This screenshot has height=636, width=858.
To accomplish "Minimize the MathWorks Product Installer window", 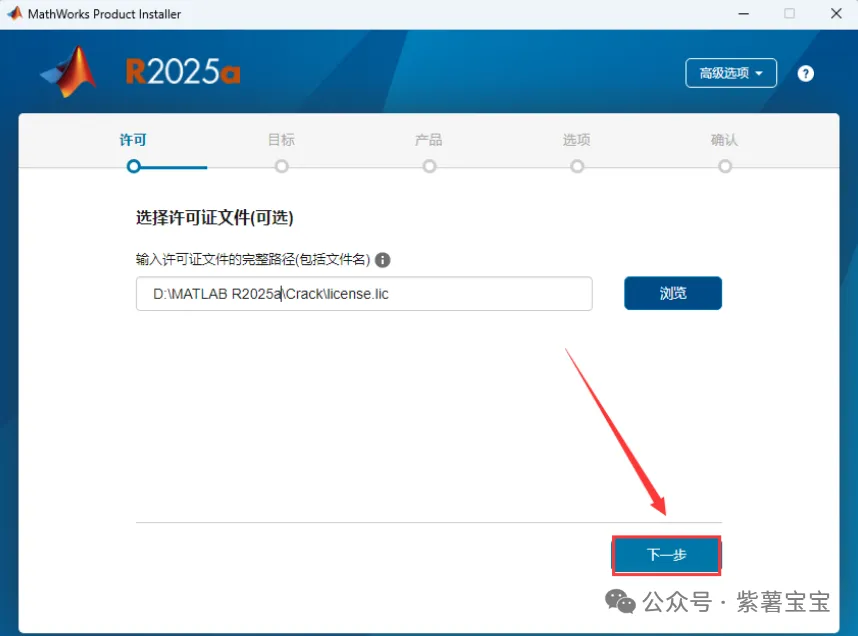I will [x=741, y=14].
